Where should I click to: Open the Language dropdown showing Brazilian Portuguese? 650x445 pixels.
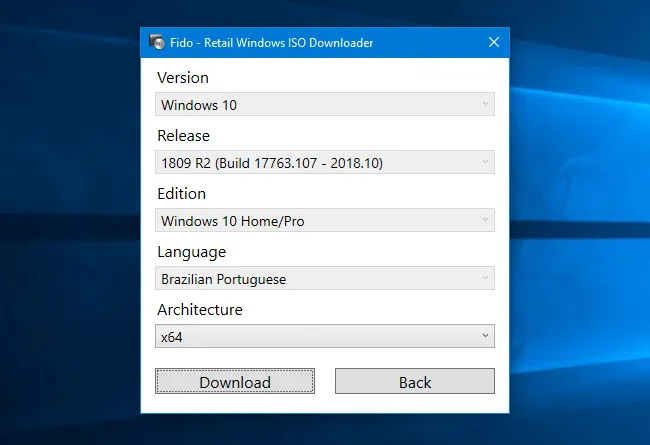325,278
